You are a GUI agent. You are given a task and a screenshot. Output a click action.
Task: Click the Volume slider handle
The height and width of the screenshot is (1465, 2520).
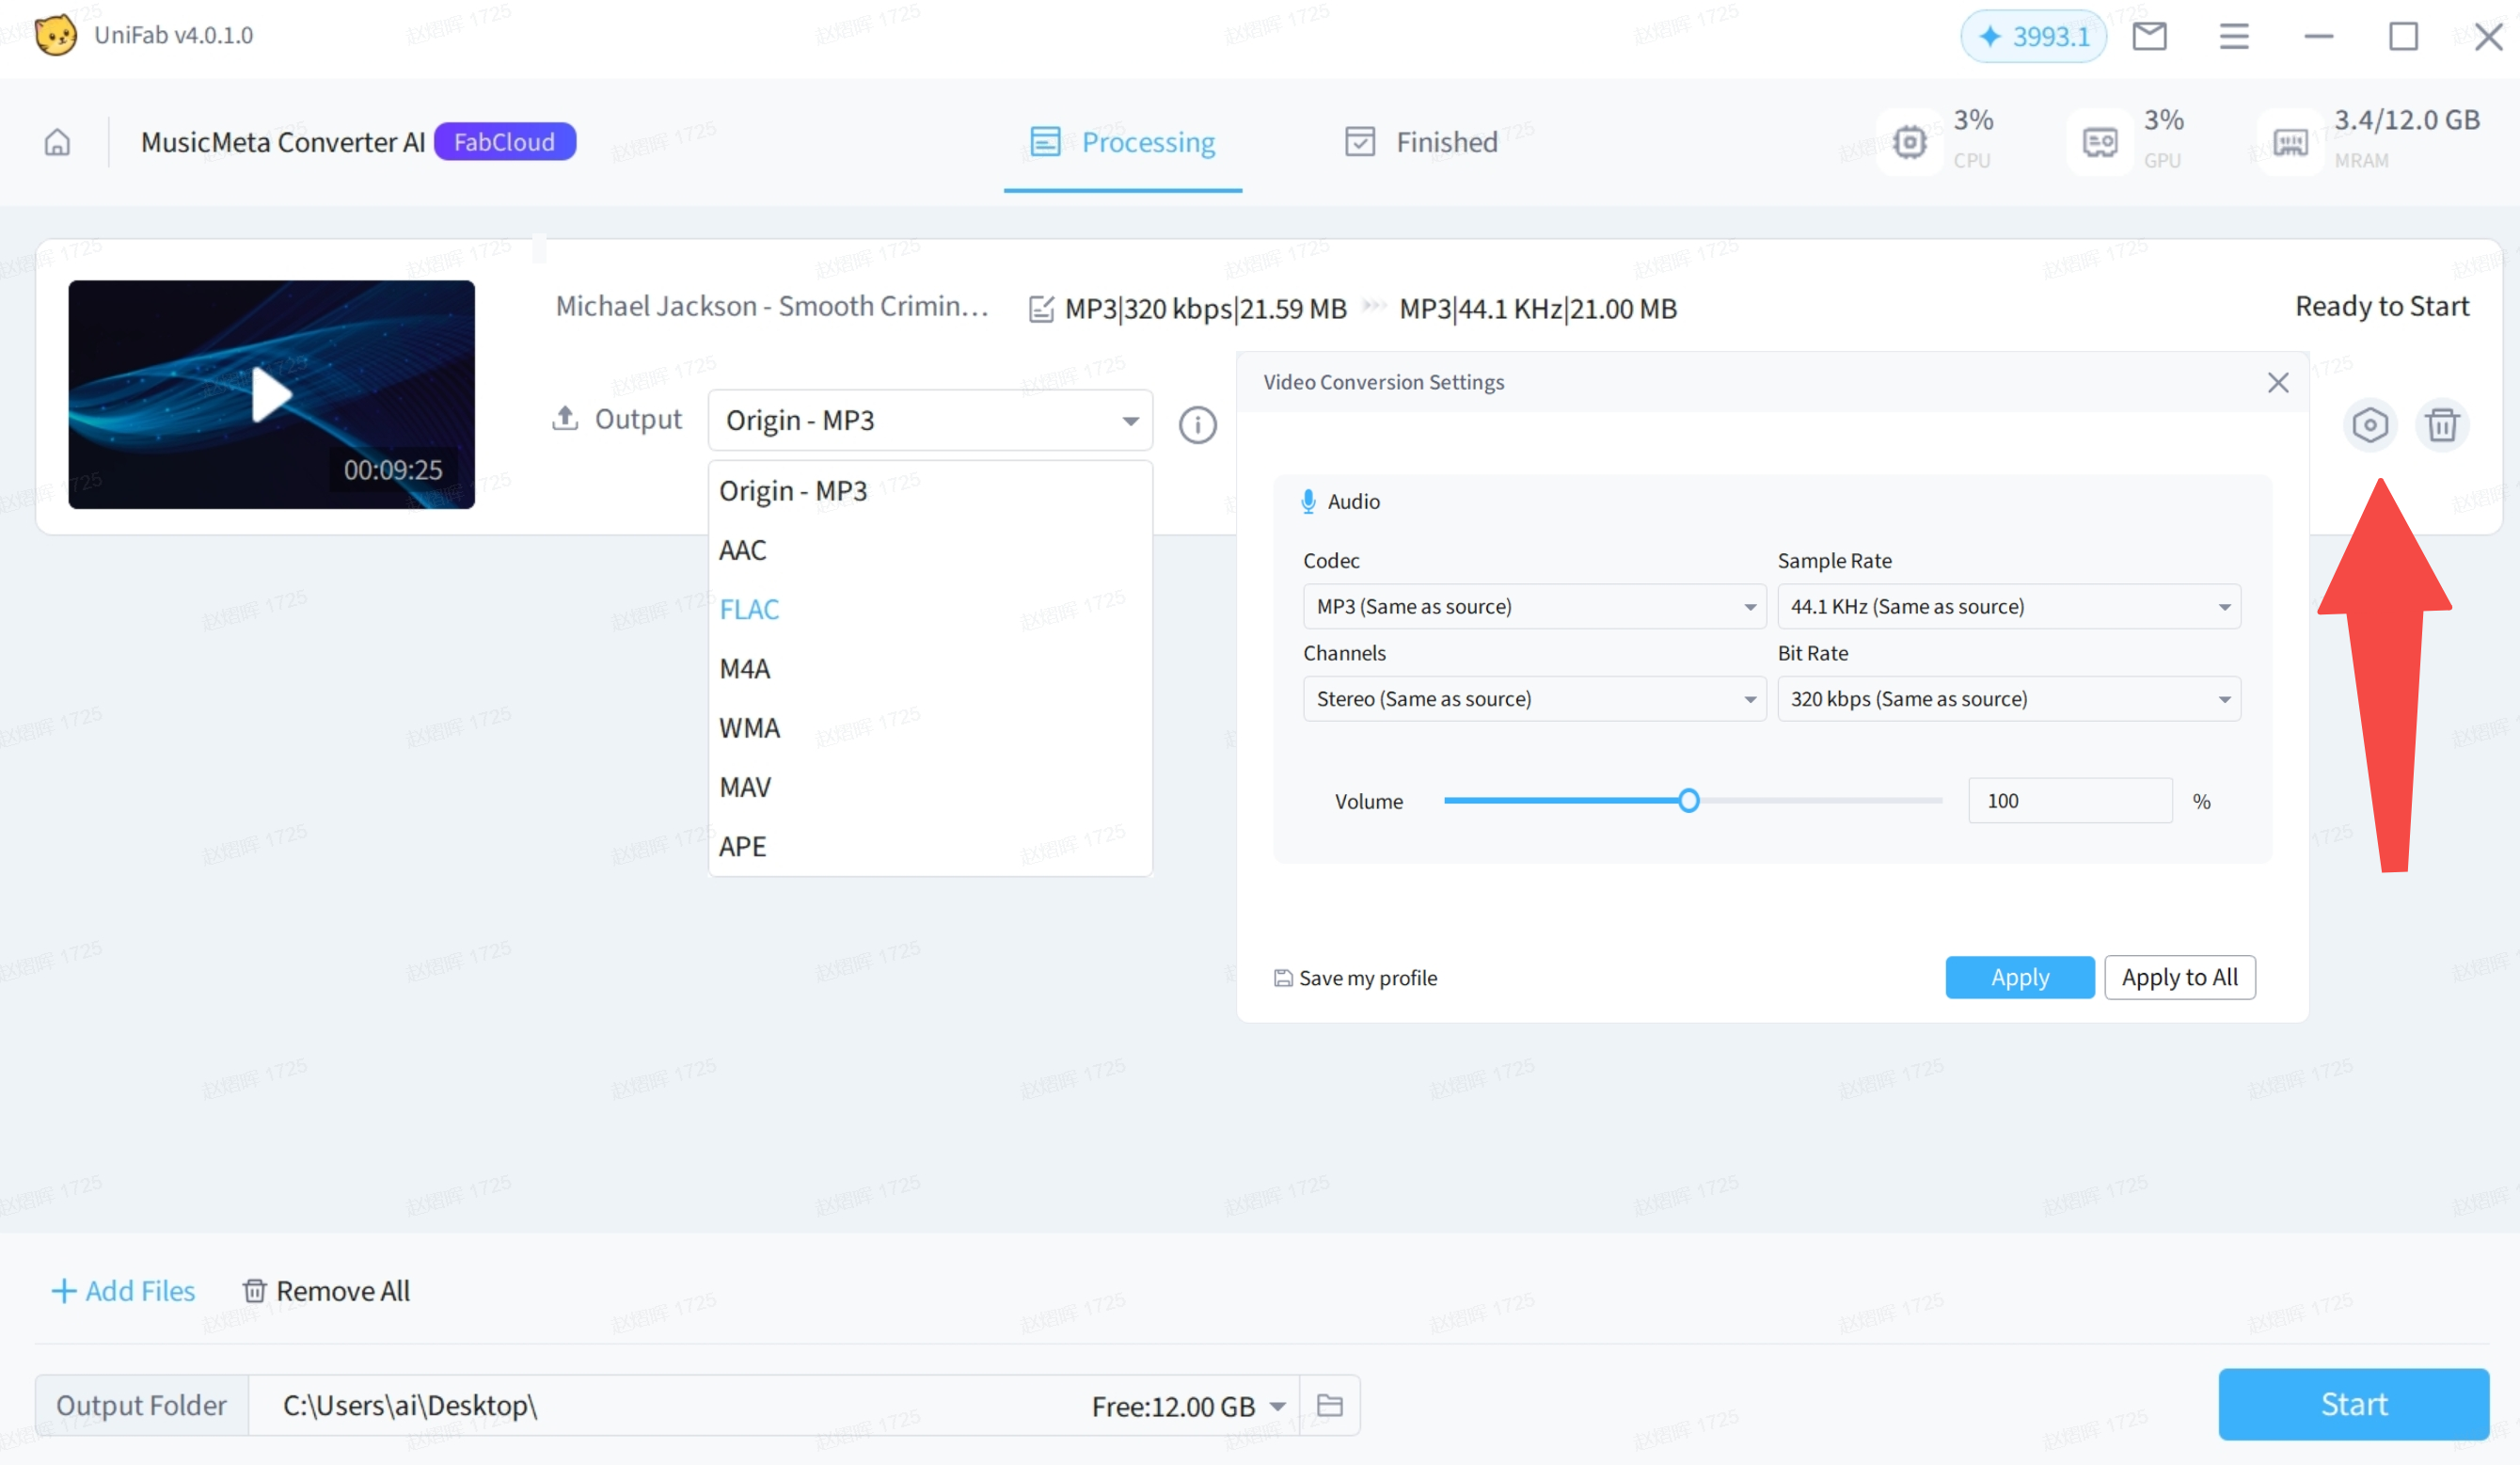pyautogui.click(x=1688, y=800)
